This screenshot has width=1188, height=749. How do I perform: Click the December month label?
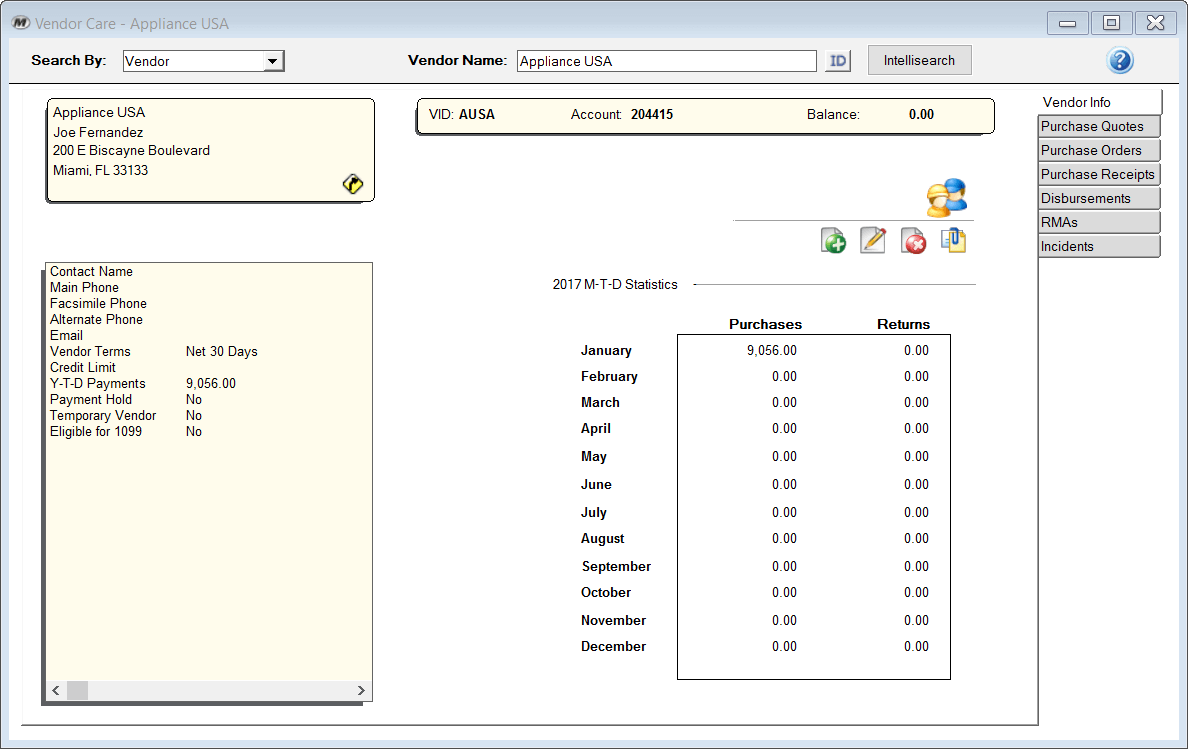[x=613, y=647]
